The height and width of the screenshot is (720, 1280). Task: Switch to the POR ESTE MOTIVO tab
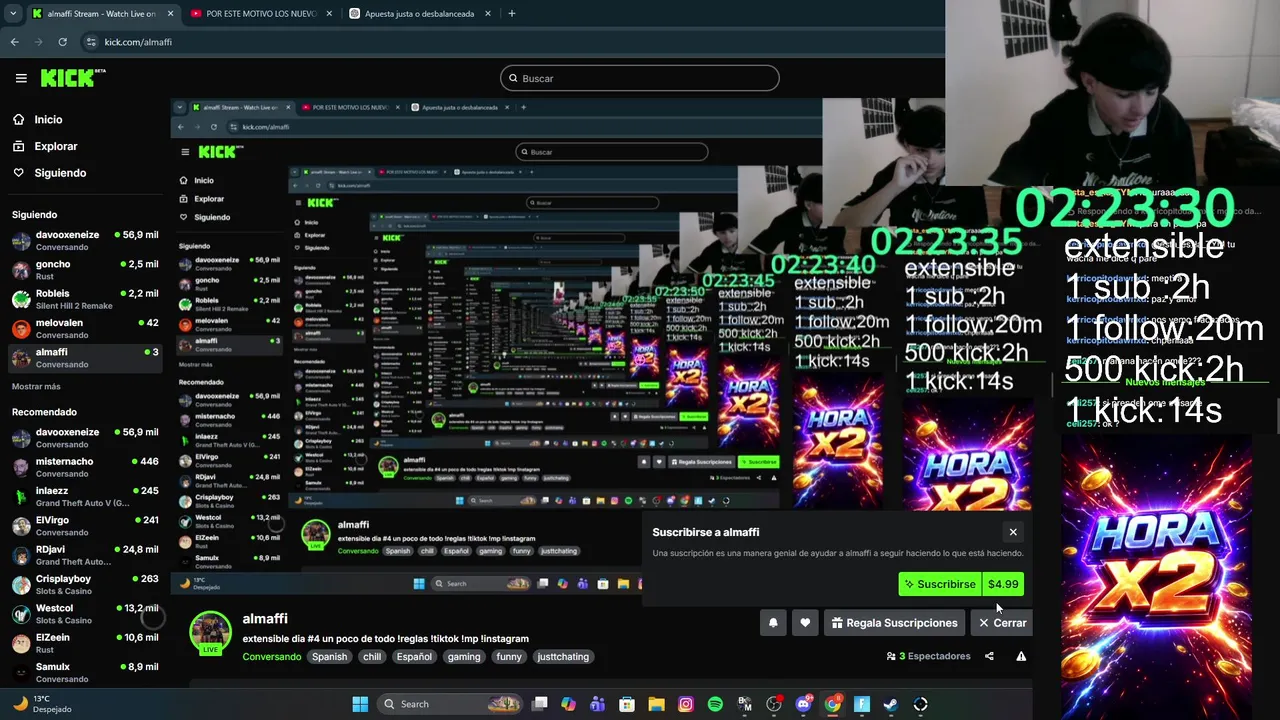(x=261, y=14)
